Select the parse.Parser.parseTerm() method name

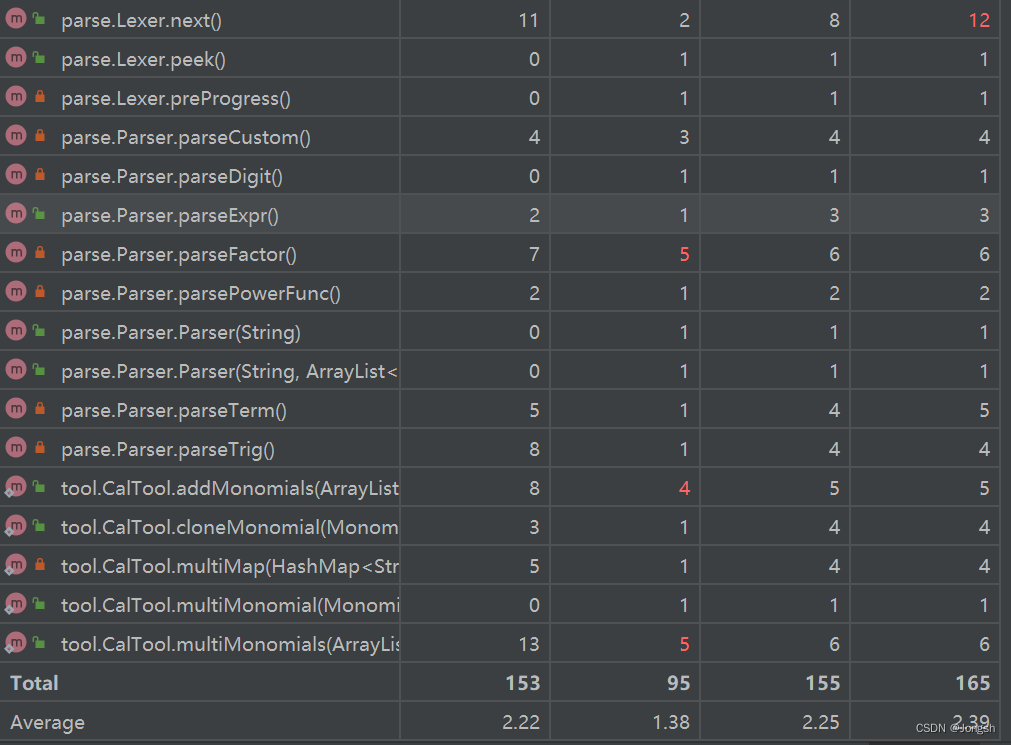pos(173,411)
